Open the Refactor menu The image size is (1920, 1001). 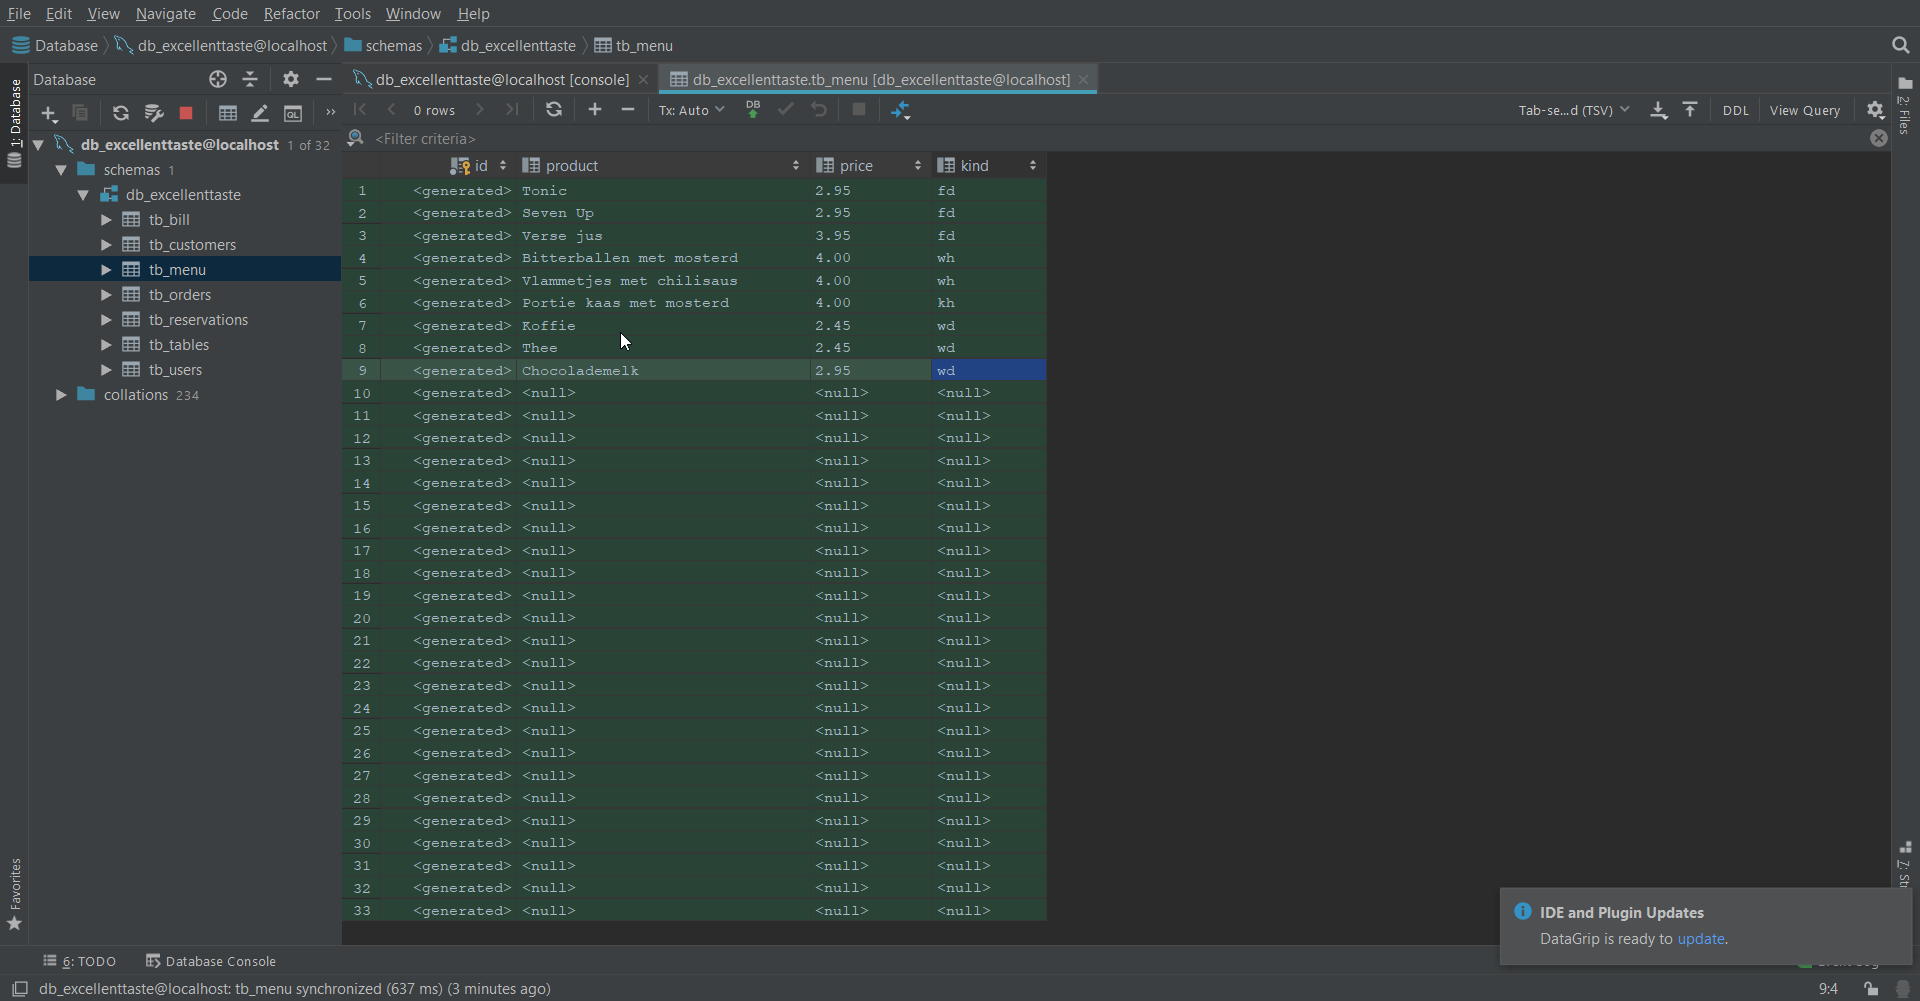pos(291,14)
